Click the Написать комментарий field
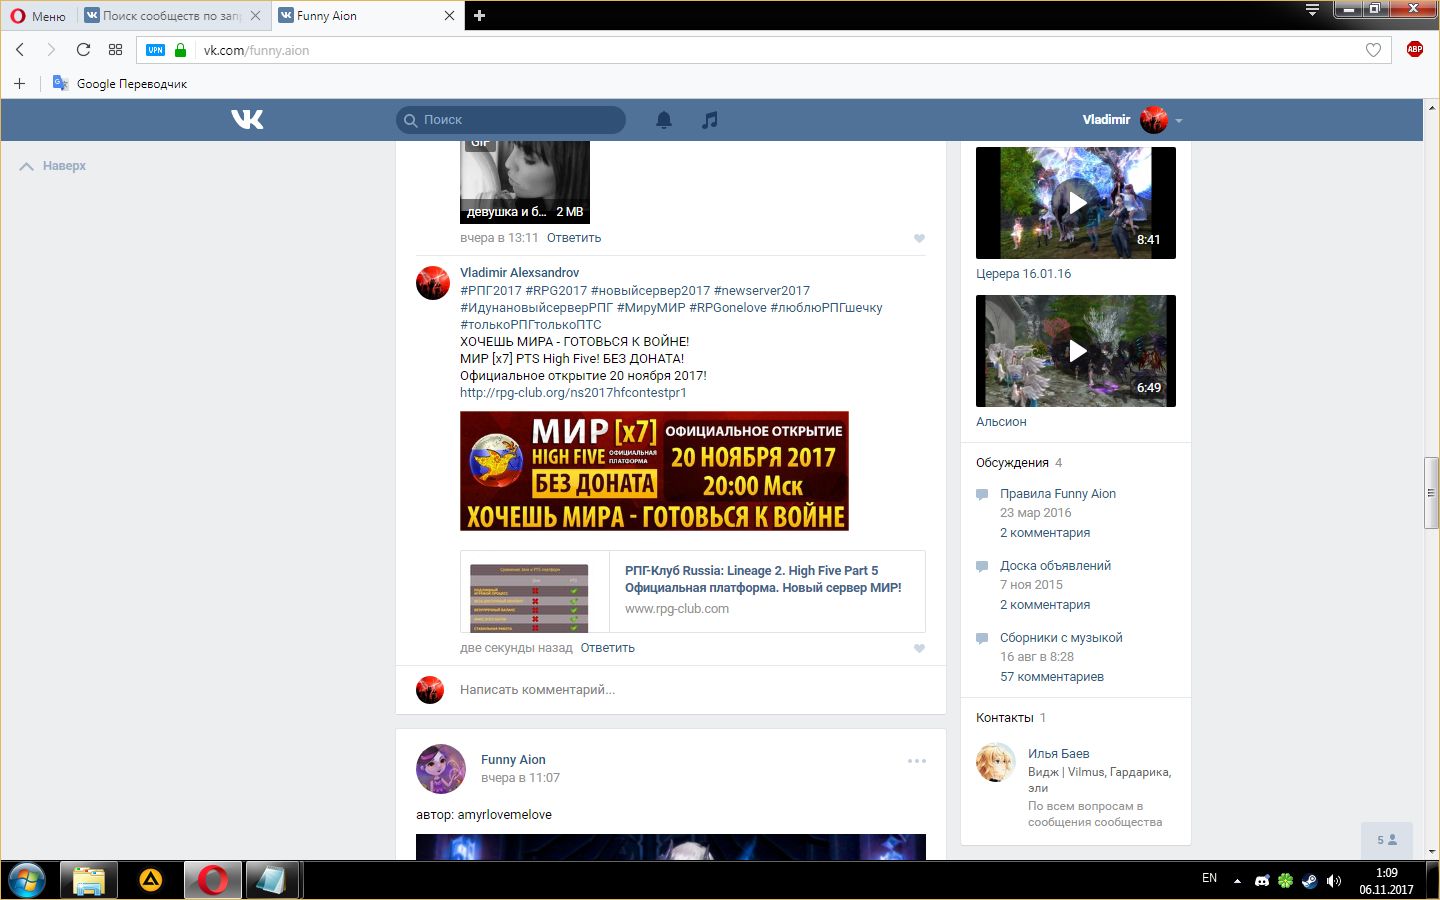Image resolution: width=1440 pixels, height=900 pixels. point(693,690)
